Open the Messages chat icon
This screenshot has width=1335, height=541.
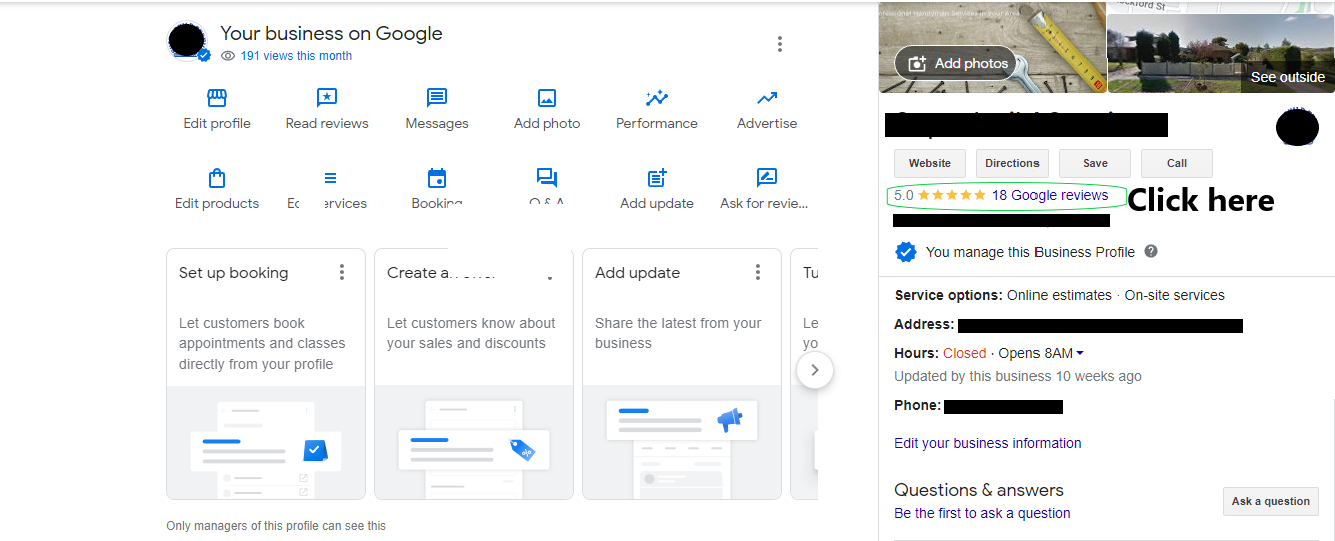click(x=437, y=98)
